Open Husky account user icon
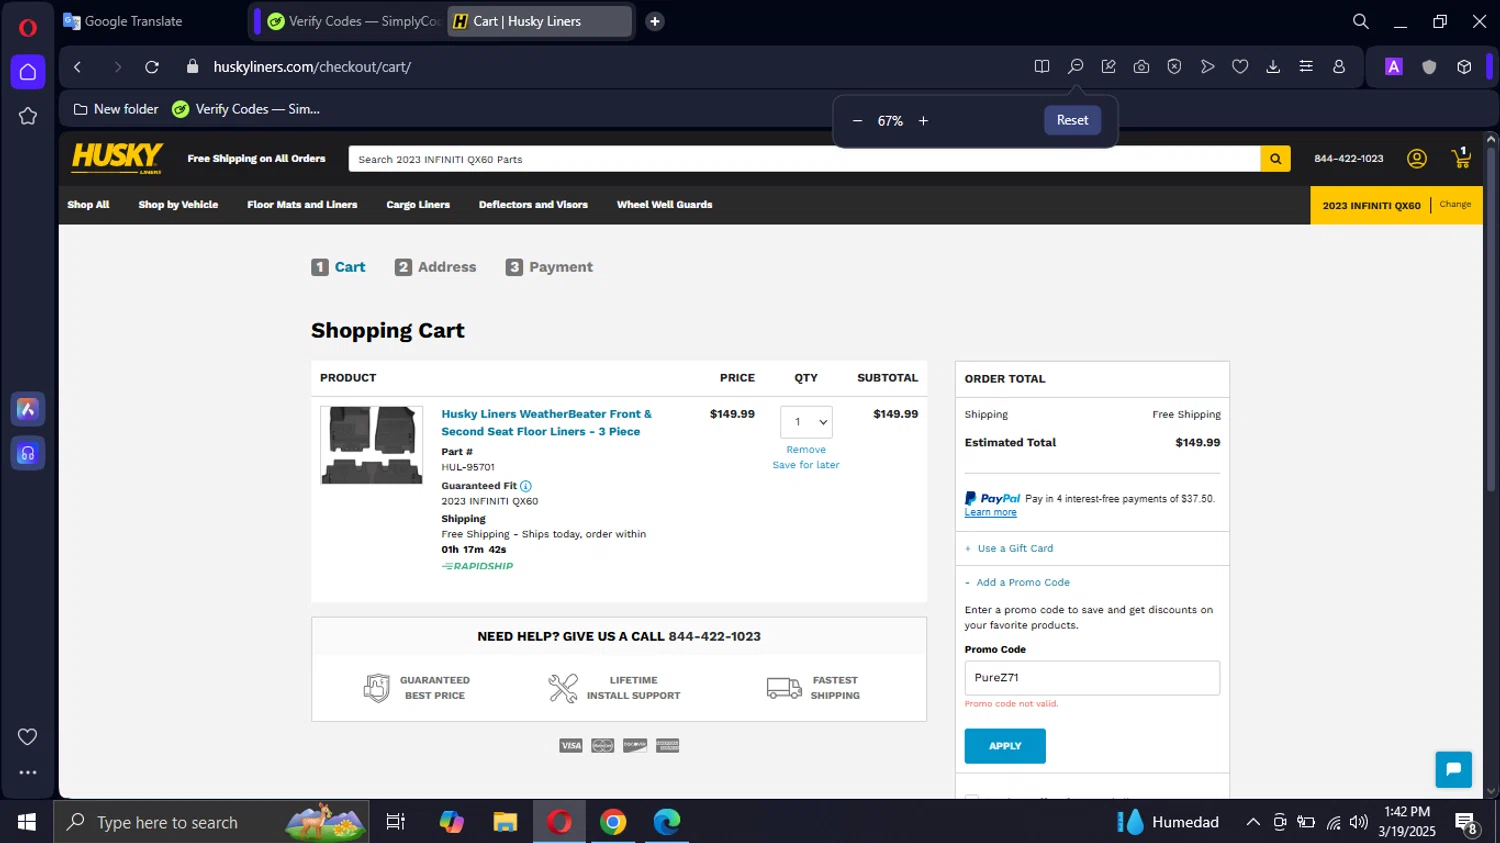The width and height of the screenshot is (1500, 843). pyautogui.click(x=1417, y=158)
